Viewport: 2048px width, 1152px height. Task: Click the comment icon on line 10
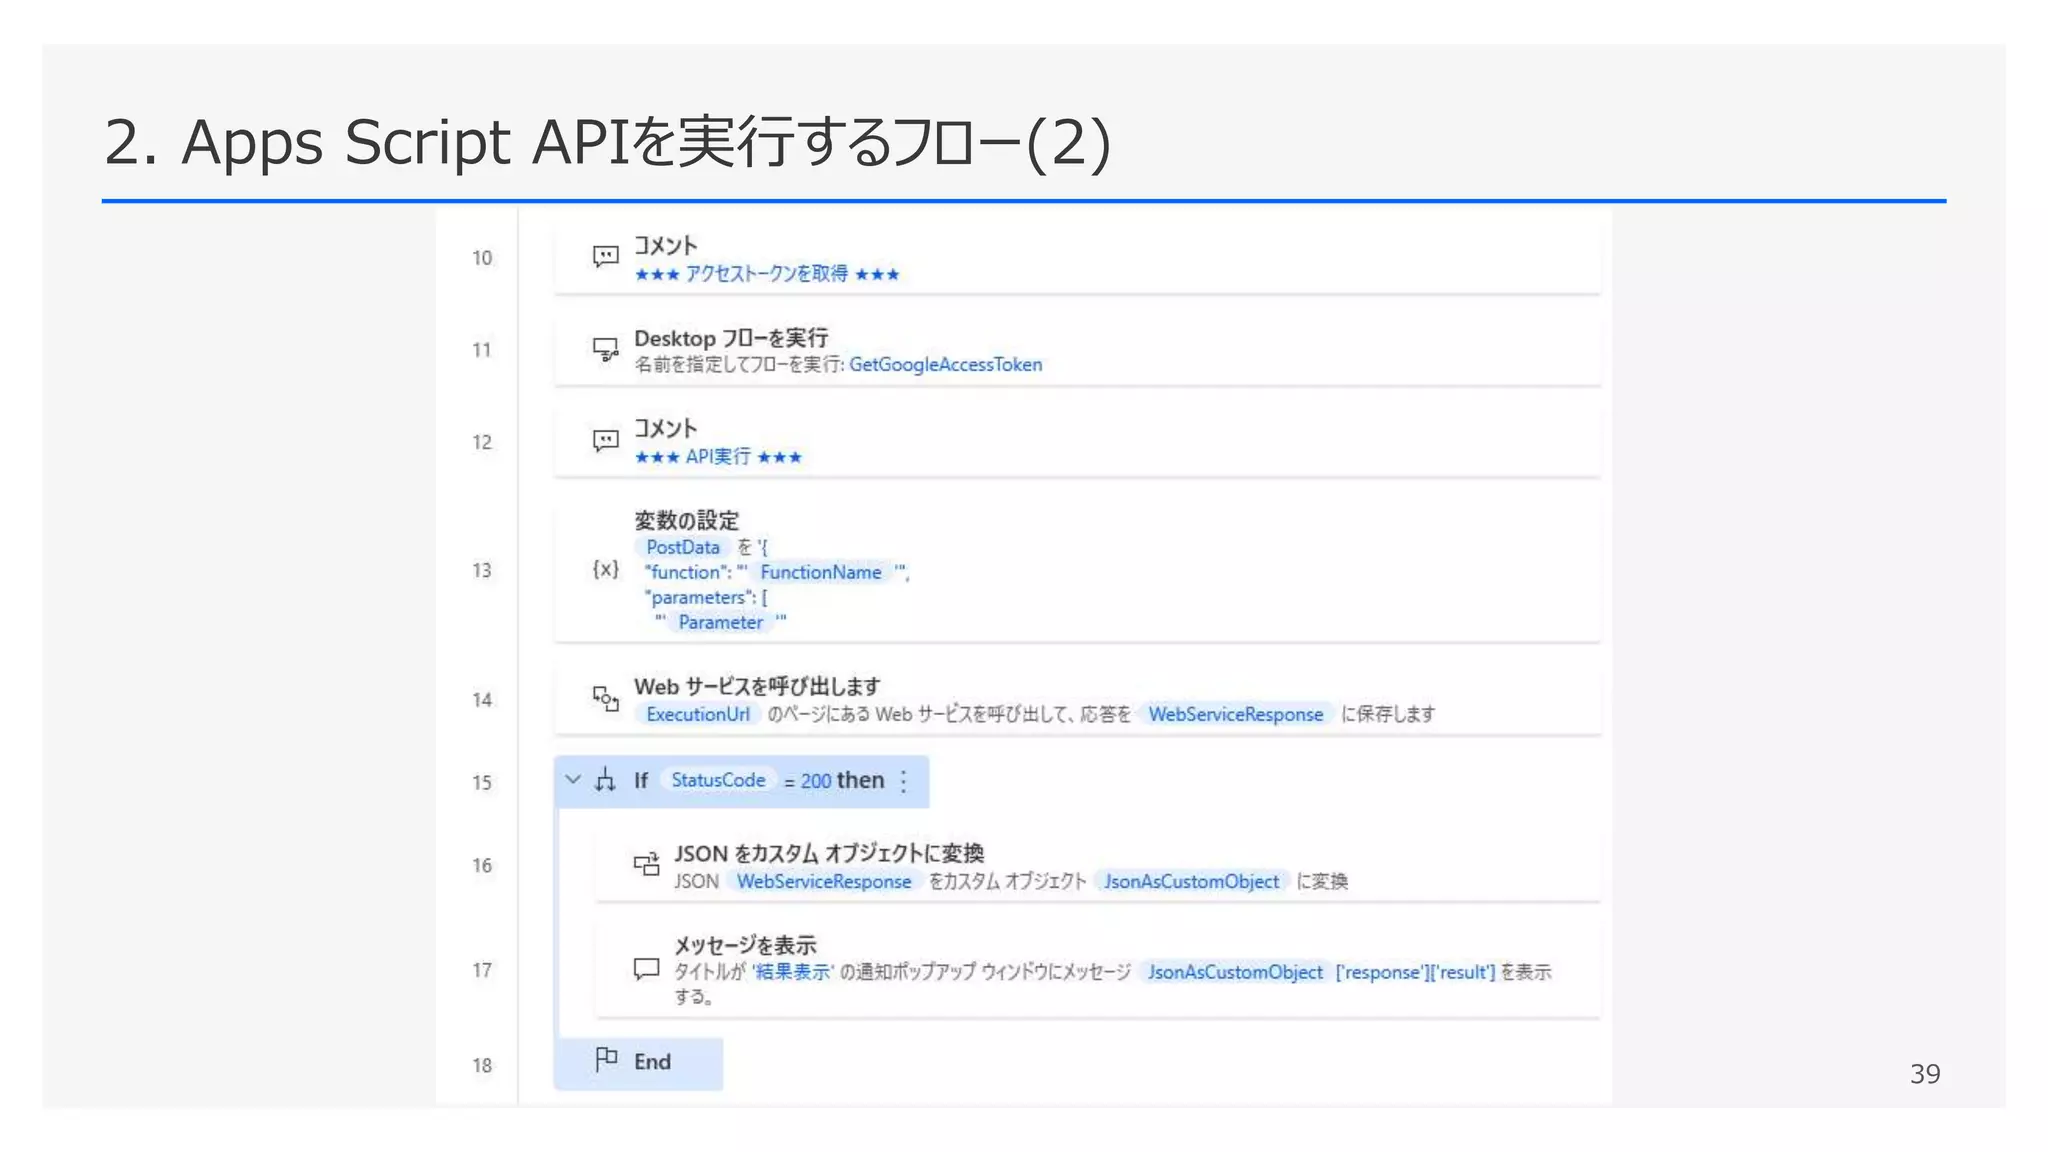[605, 257]
